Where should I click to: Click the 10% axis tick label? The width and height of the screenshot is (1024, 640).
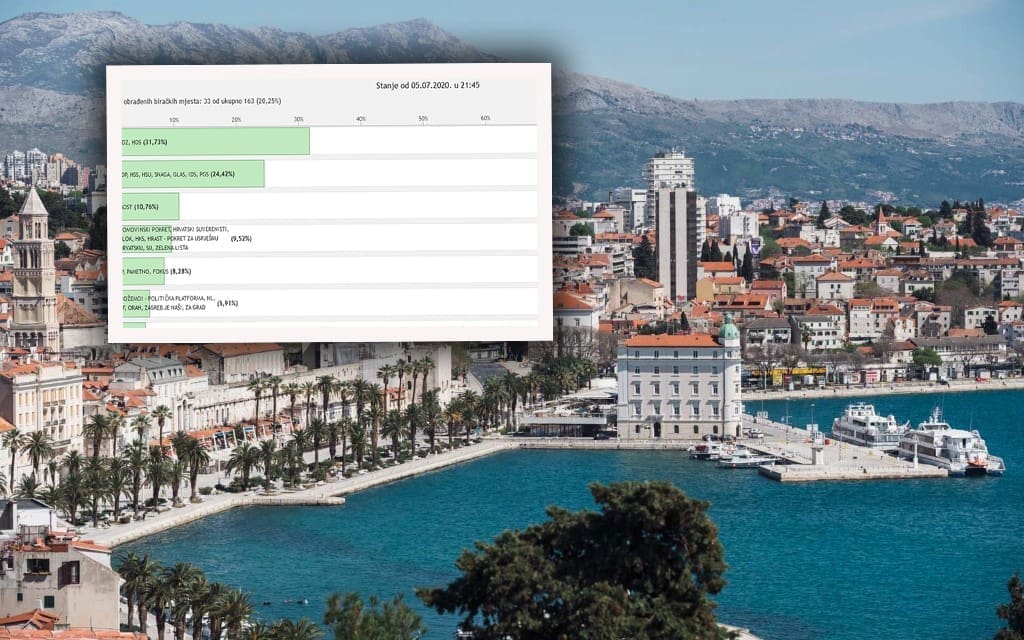tap(174, 120)
